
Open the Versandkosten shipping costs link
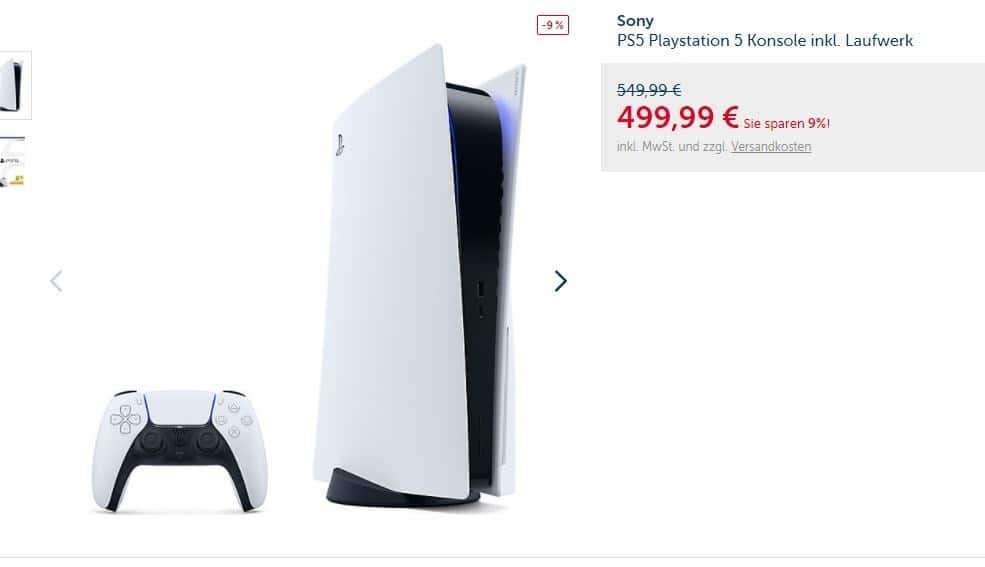(771, 146)
